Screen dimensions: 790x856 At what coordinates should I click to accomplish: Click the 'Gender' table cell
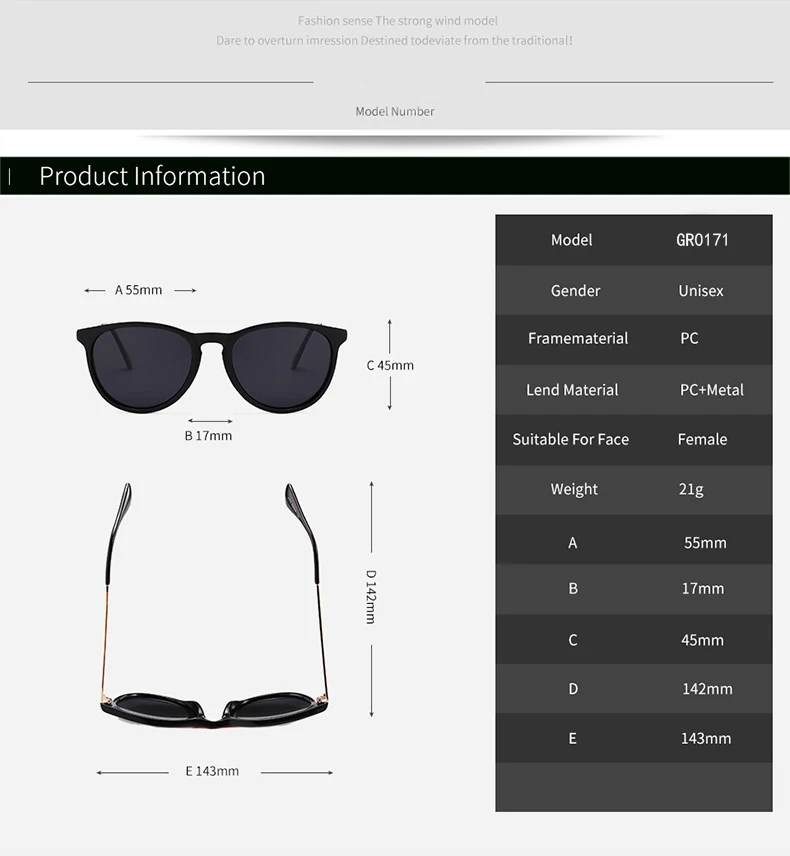575,290
